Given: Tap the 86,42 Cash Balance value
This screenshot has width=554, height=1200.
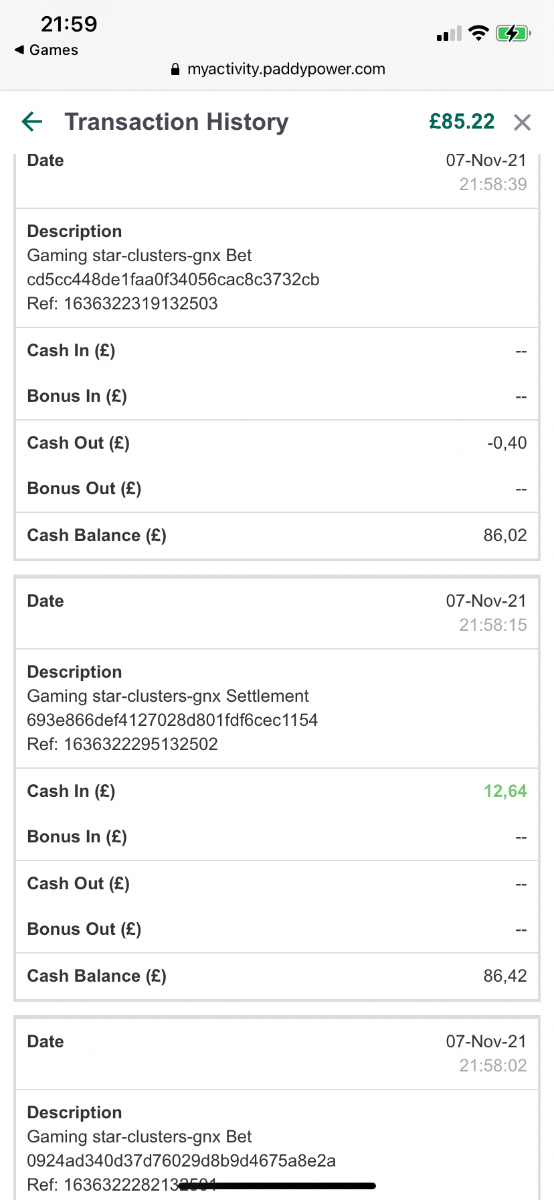Looking at the screenshot, I should tap(505, 976).
